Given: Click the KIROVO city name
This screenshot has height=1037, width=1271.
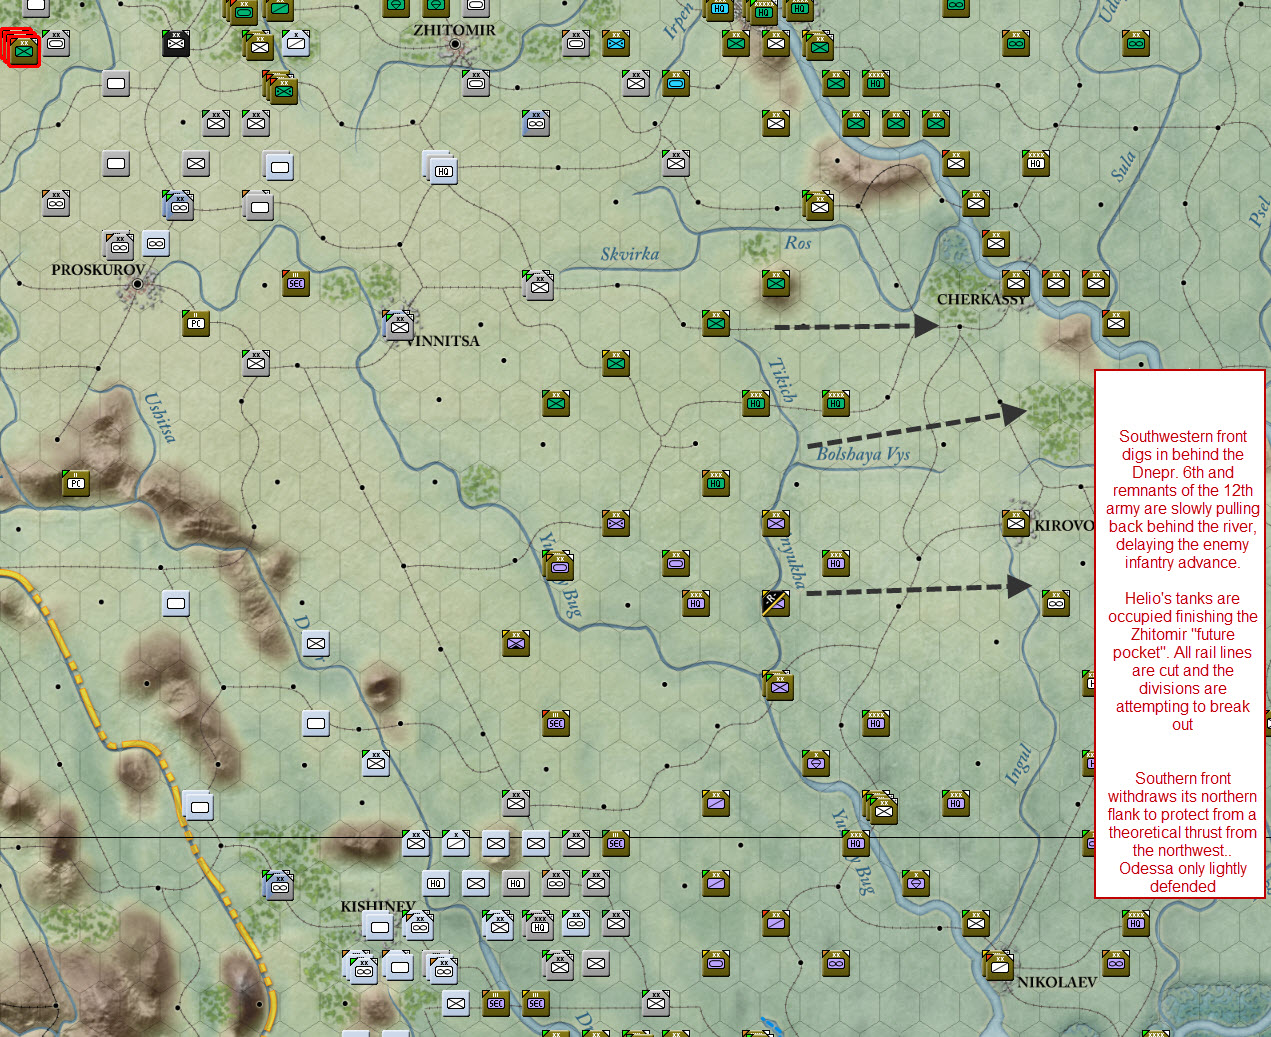Looking at the screenshot, I should [1064, 526].
